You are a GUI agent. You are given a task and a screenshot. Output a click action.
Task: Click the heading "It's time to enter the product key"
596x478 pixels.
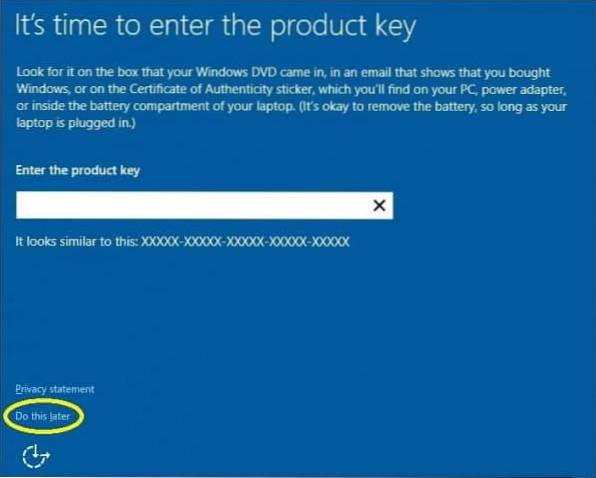pyautogui.click(x=216, y=25)
